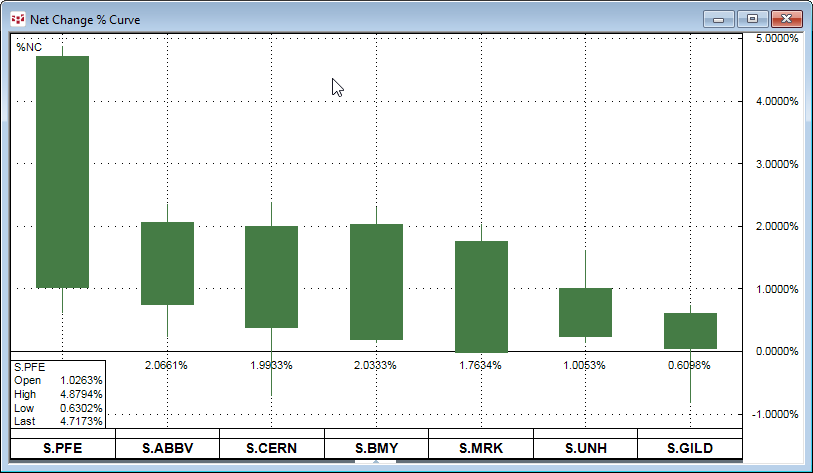813x473 pixels.
Task: Select the S.PFE symbol label
Action: click(x=63, y=448)
